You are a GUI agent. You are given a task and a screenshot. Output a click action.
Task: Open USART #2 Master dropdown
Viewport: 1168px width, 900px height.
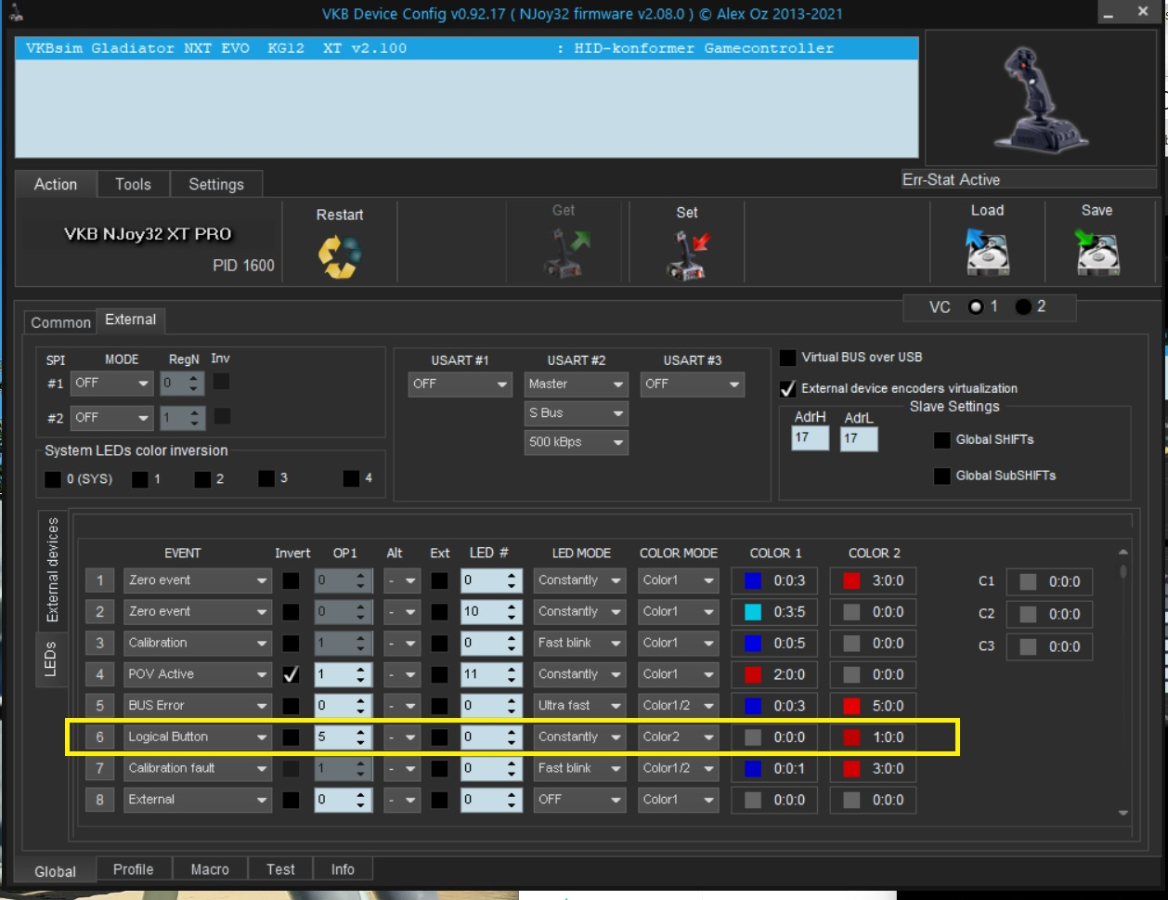(x=575, y=384)
